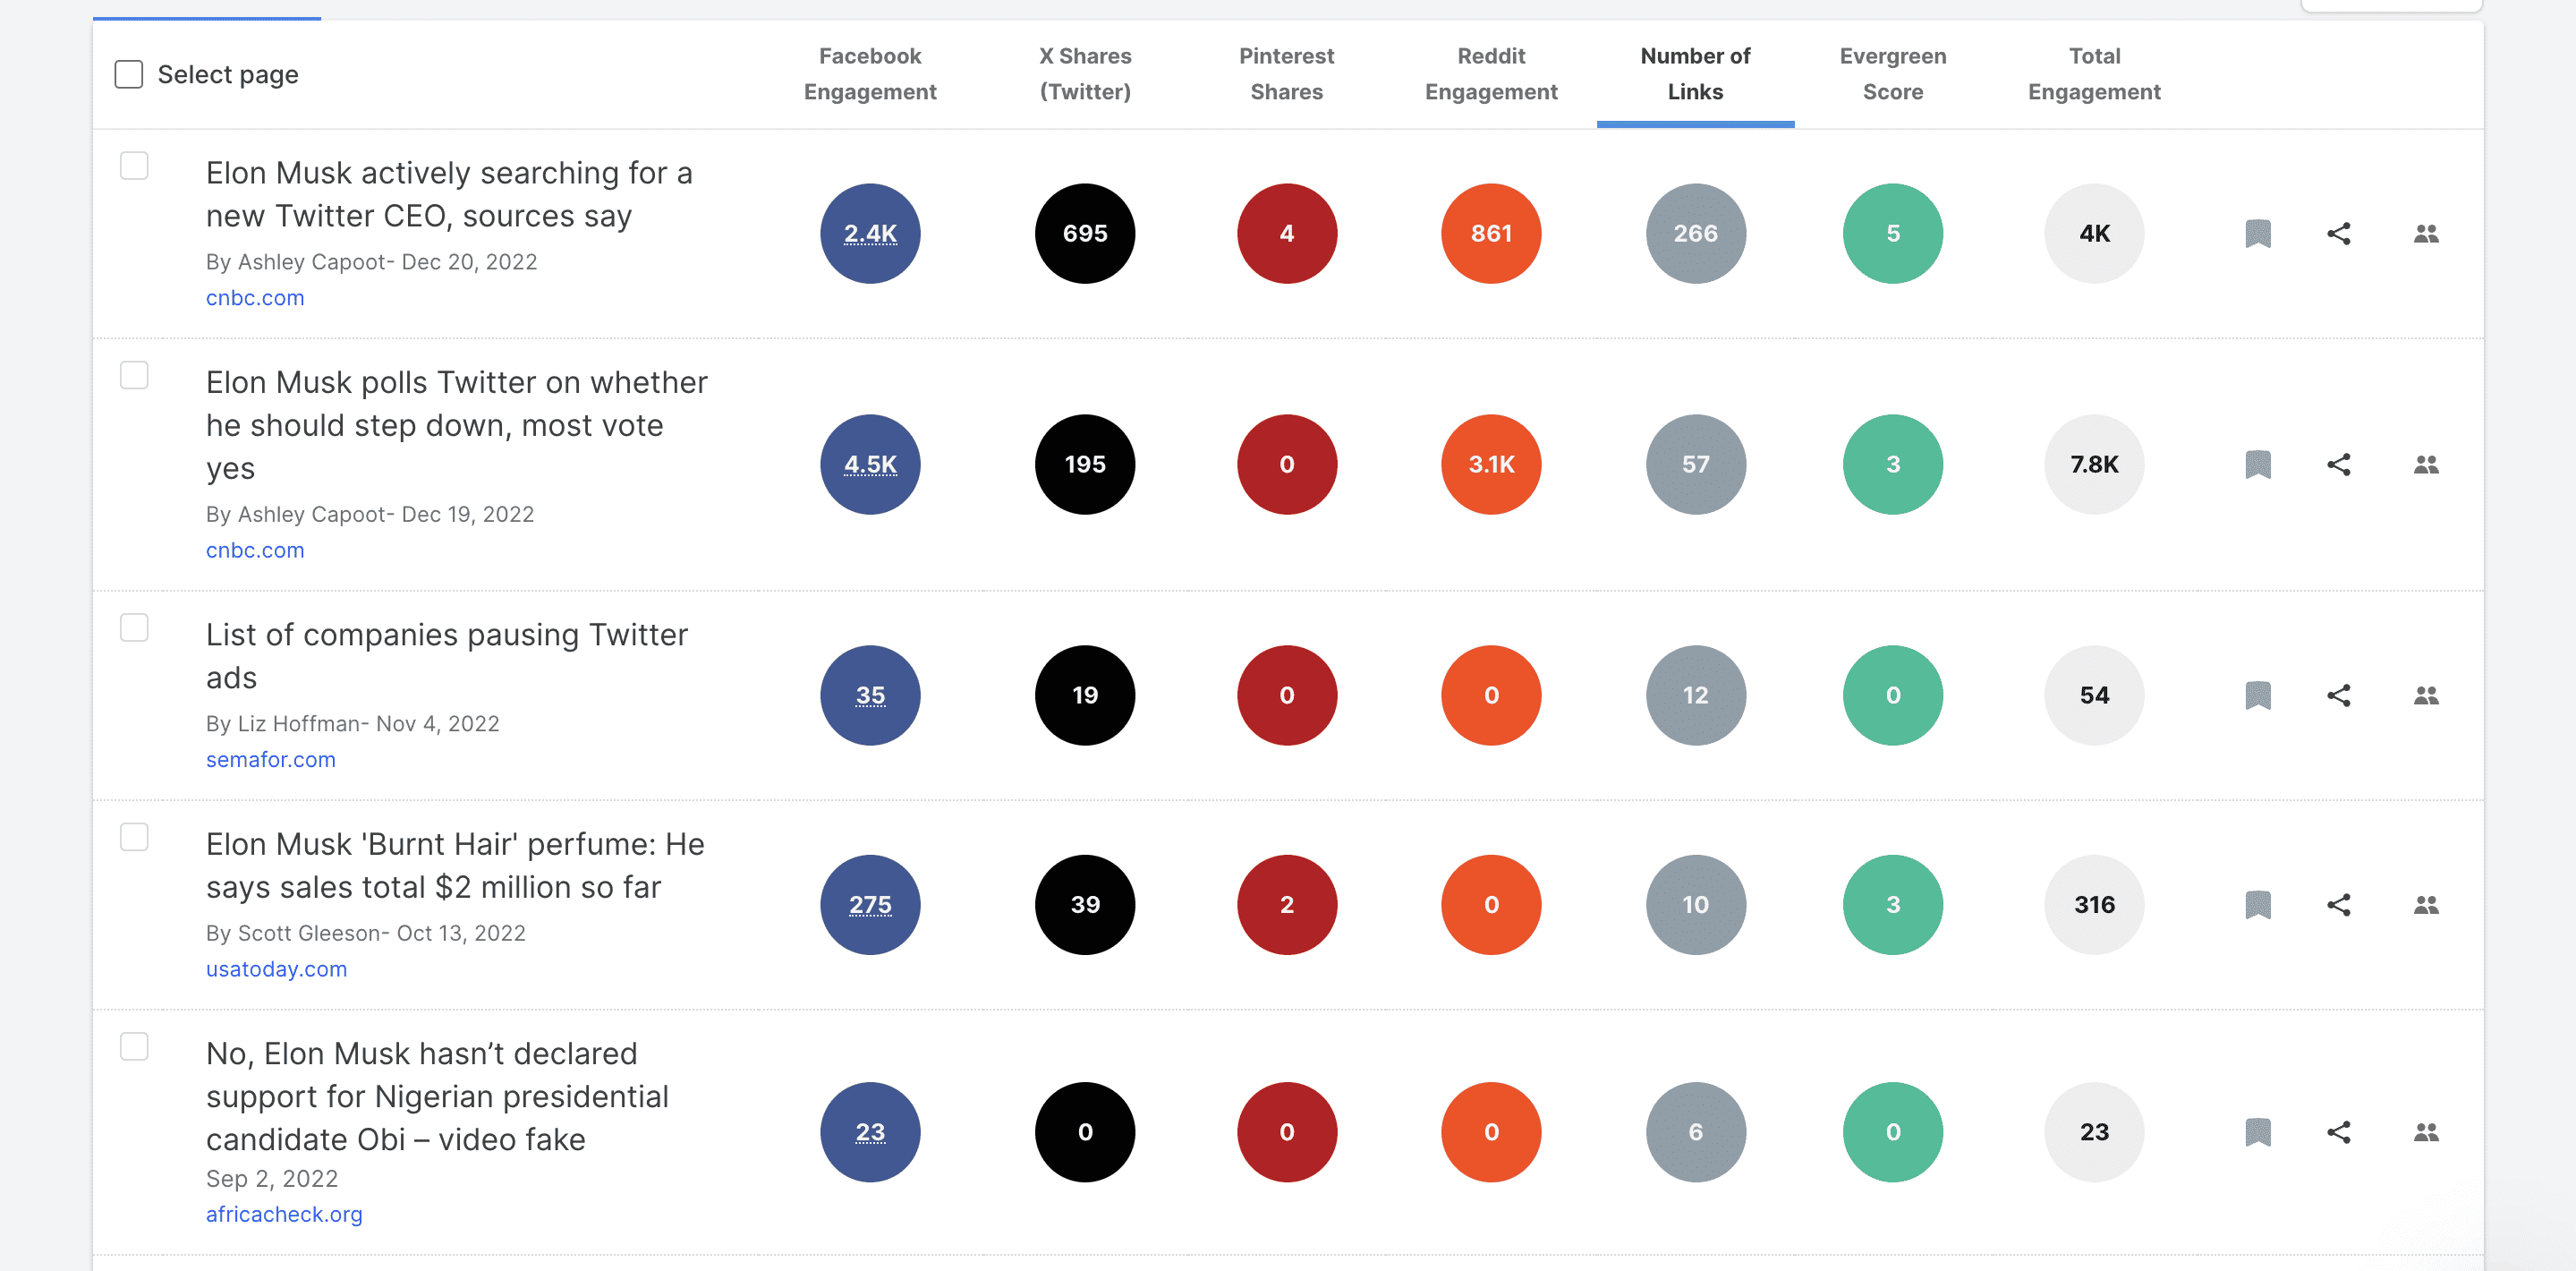The width and height of the screenshot is (2576, 1271).
Task: Visit the semafor.com source link
Action: point(270,759)
